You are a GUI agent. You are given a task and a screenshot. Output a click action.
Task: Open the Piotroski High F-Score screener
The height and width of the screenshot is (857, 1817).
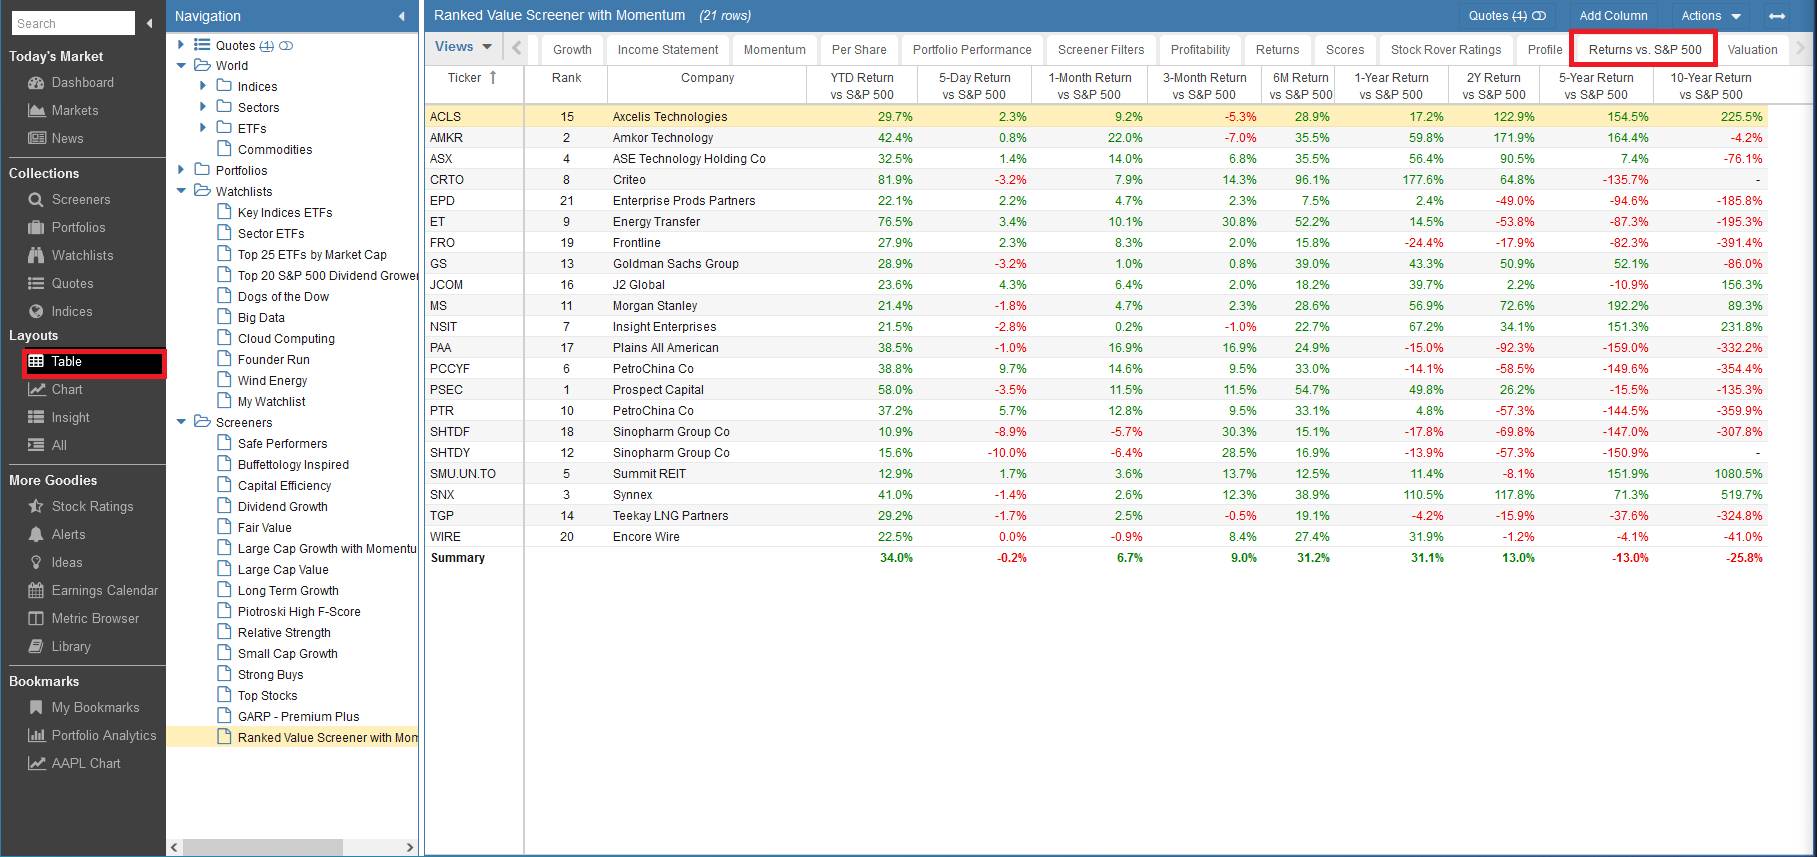point(299,612)
